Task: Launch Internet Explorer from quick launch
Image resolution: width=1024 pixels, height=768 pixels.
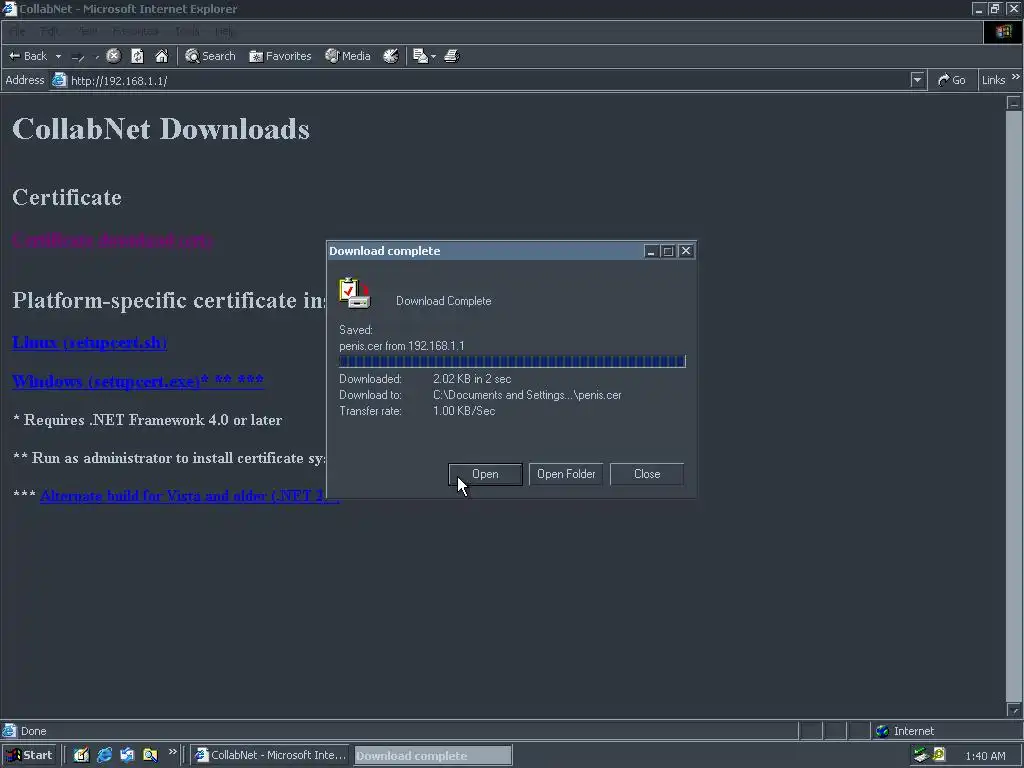Action: point(104,756)
